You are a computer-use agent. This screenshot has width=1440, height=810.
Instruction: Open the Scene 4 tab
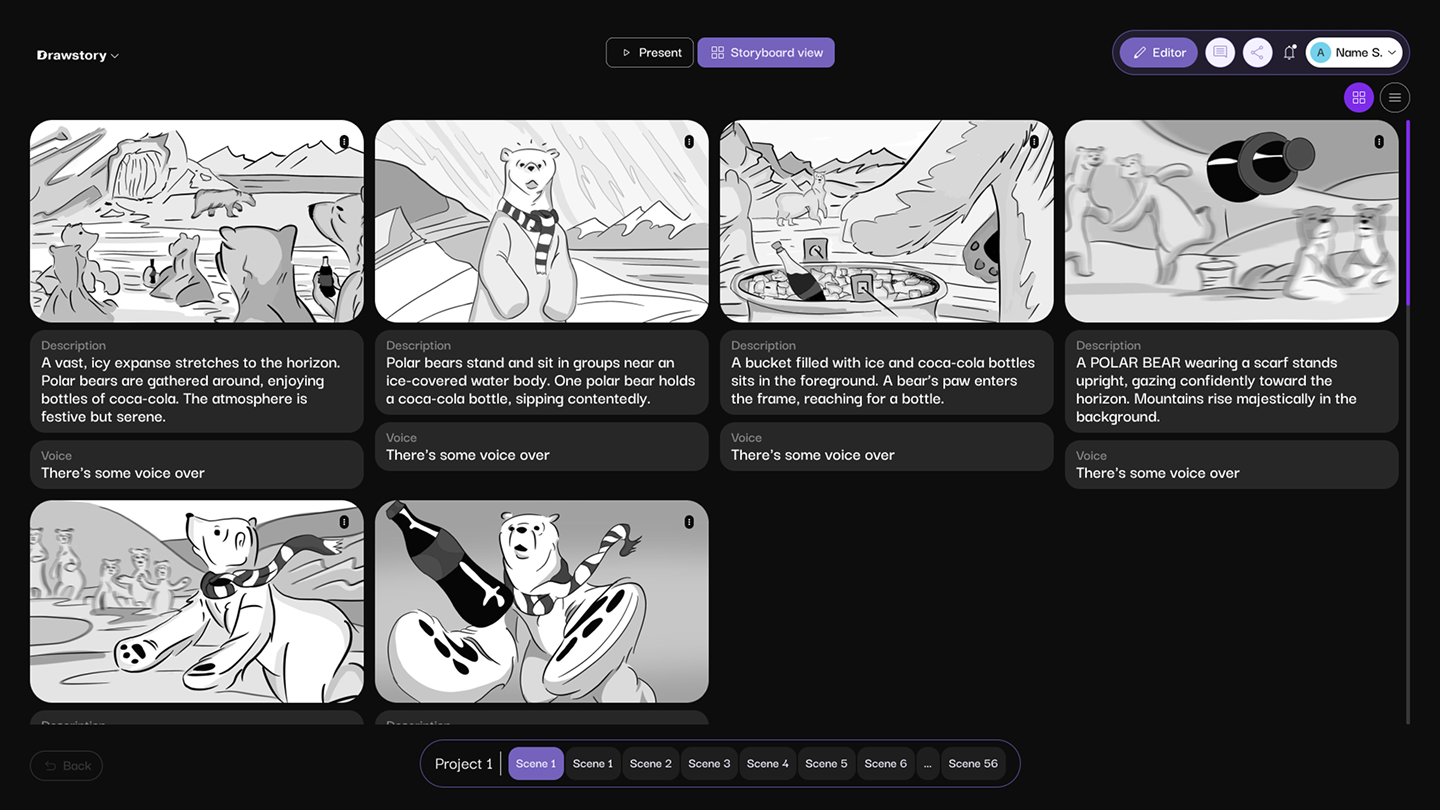[768, 764]
